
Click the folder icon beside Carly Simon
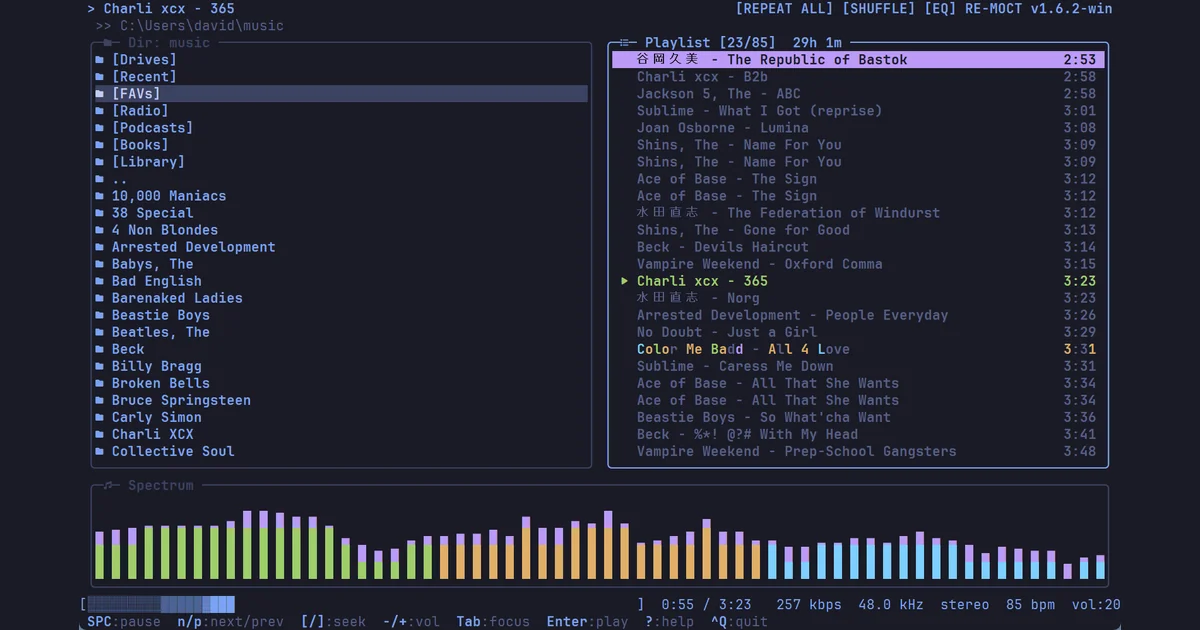tap(99, 417)
